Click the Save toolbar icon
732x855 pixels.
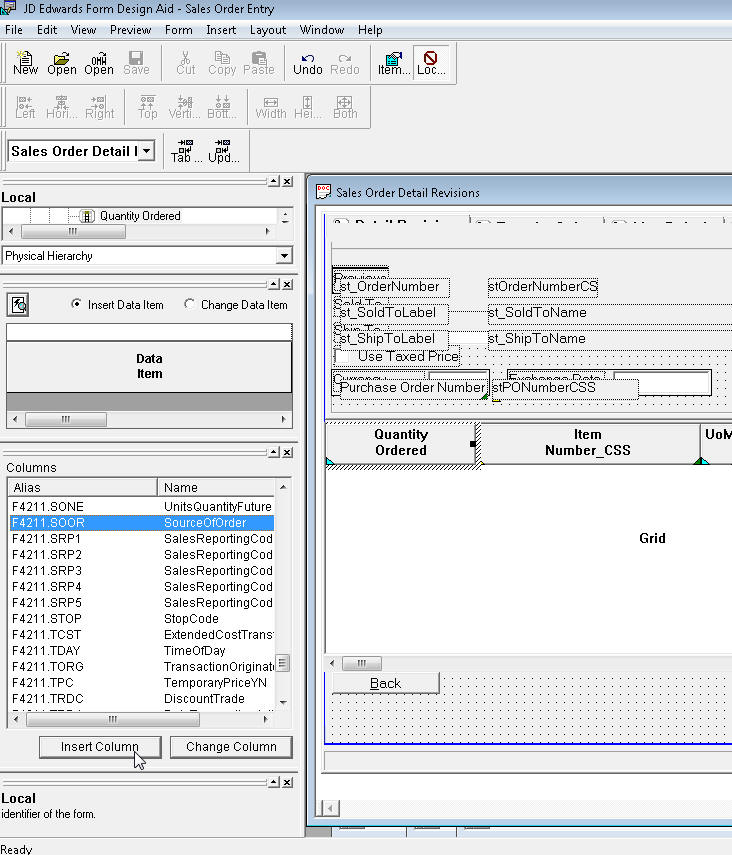(136, 63)
